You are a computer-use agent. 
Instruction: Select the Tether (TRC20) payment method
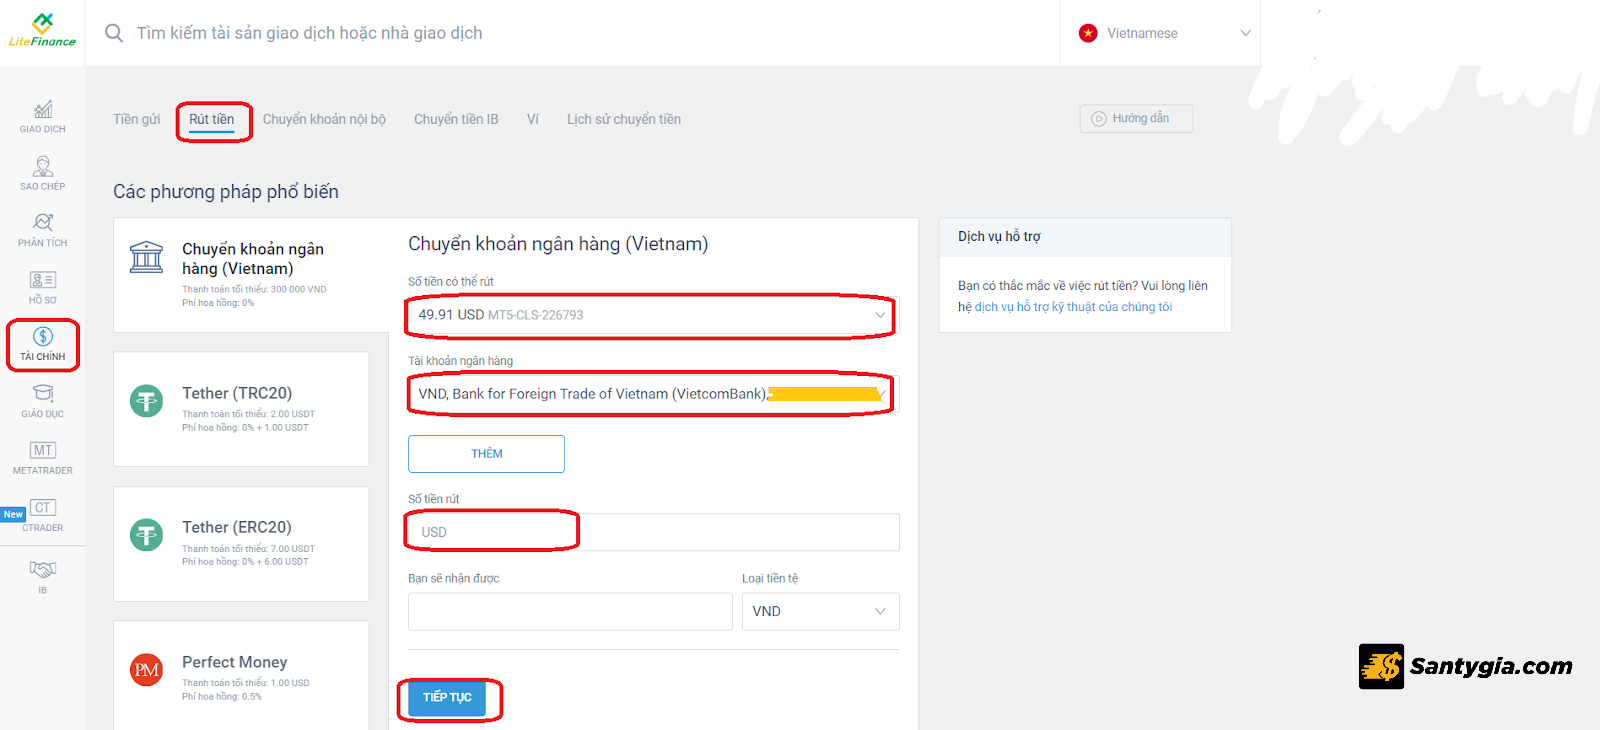241,409
